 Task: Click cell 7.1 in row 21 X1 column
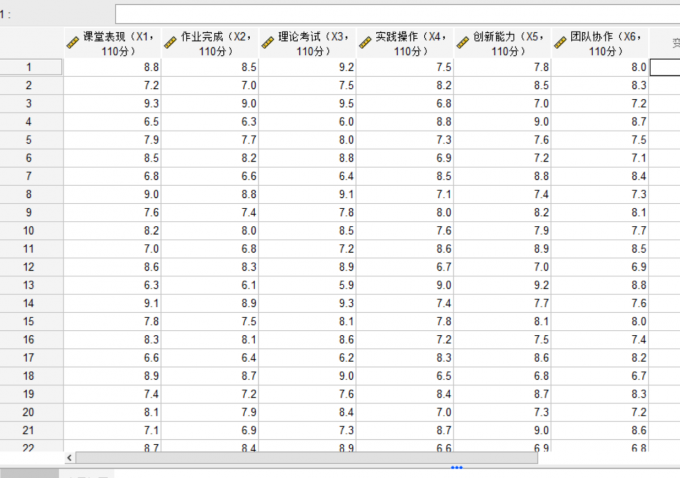[112, 431]
